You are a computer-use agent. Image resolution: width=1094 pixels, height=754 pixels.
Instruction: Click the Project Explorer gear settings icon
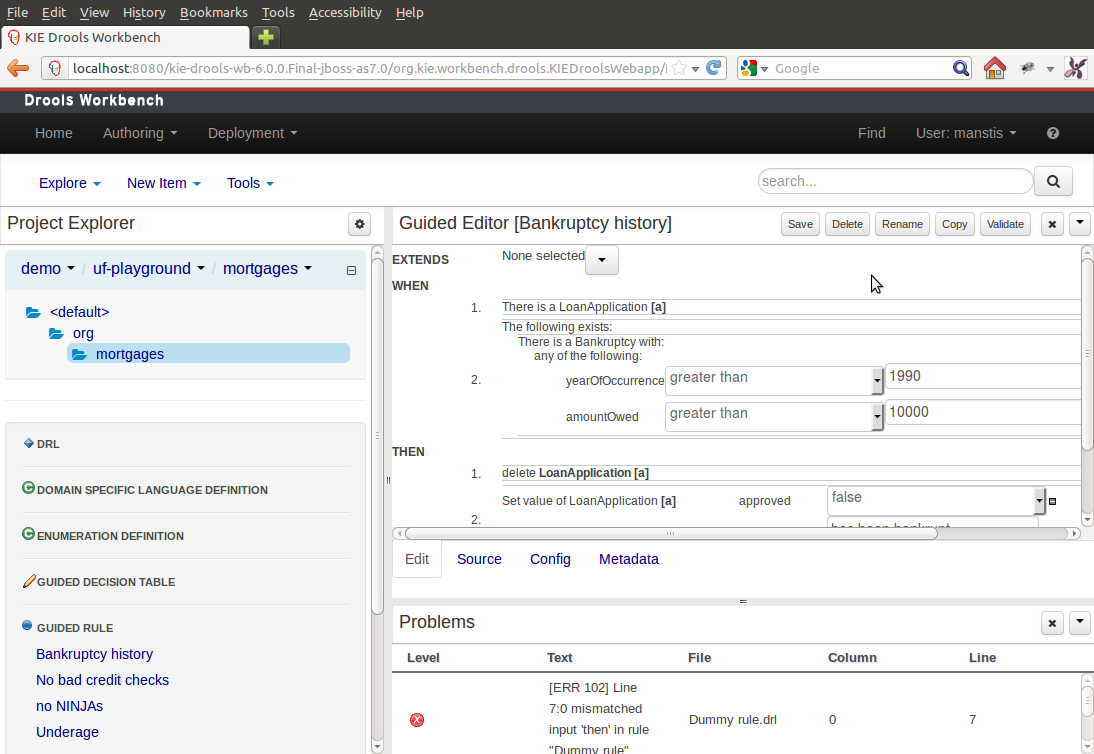point(360,224)
